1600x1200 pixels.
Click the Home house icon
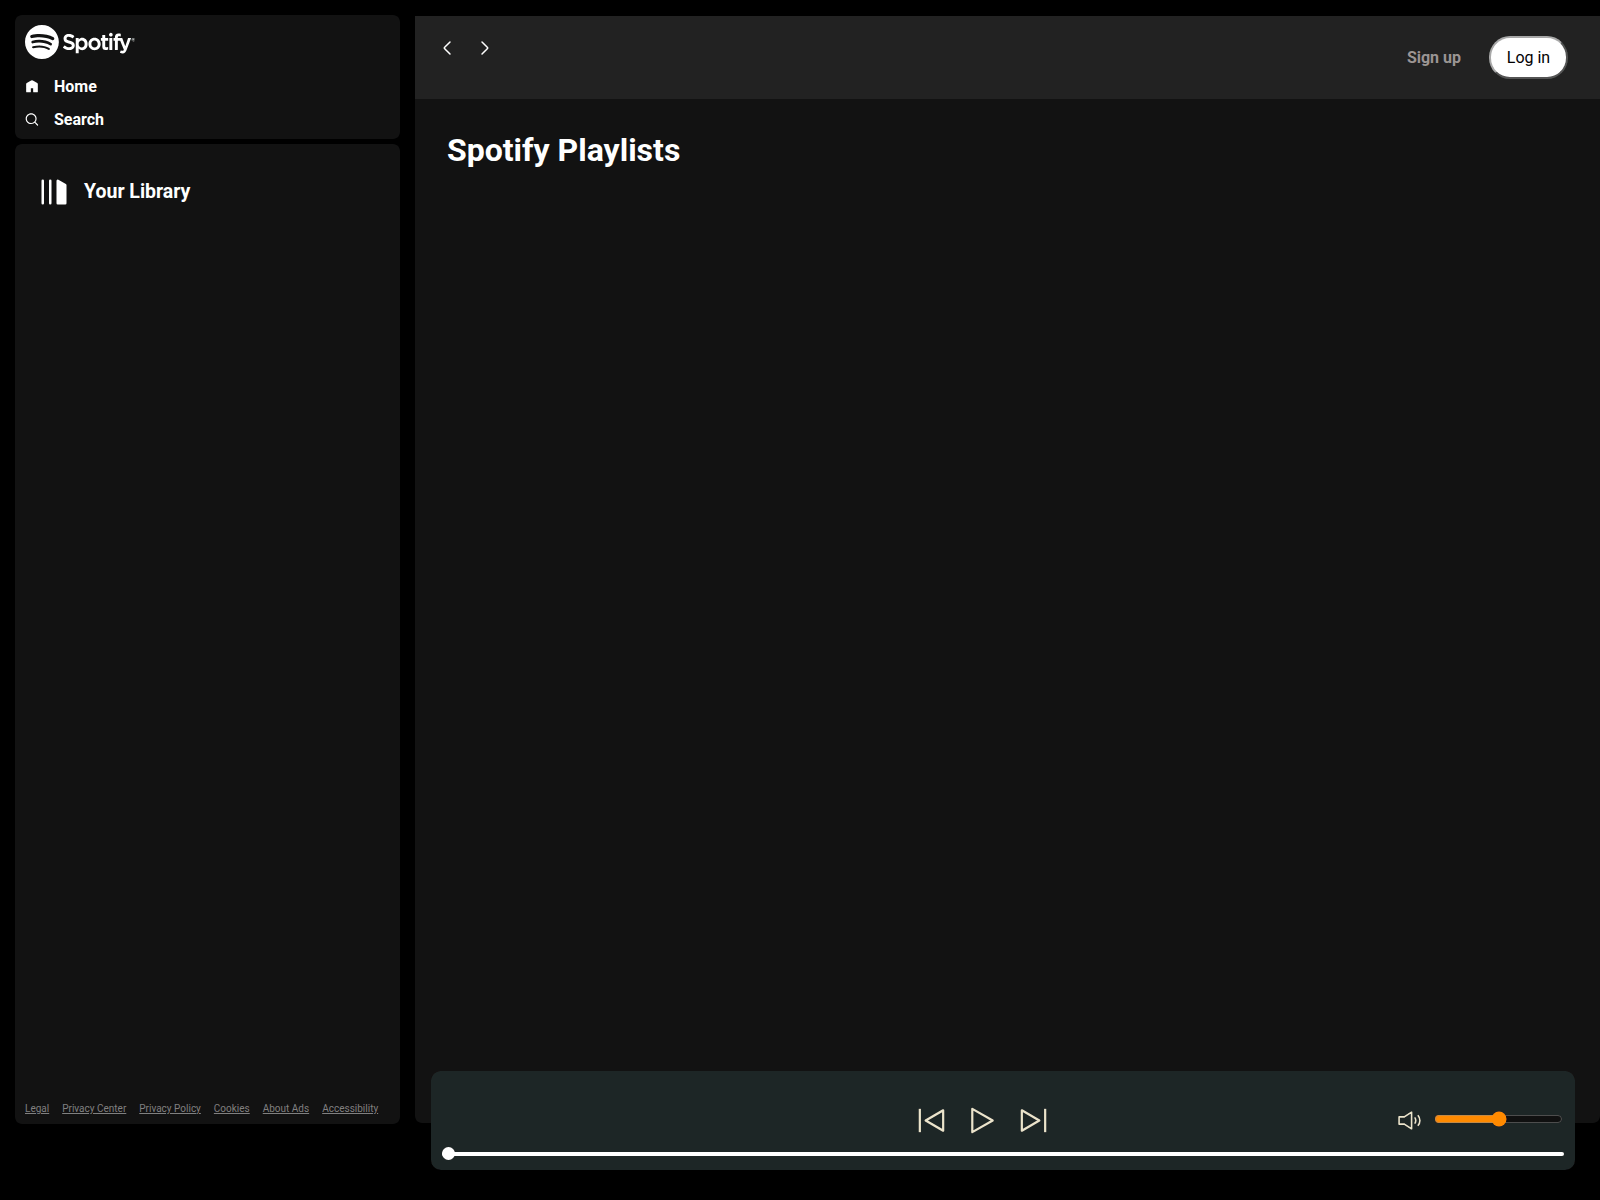pos(32,87)
